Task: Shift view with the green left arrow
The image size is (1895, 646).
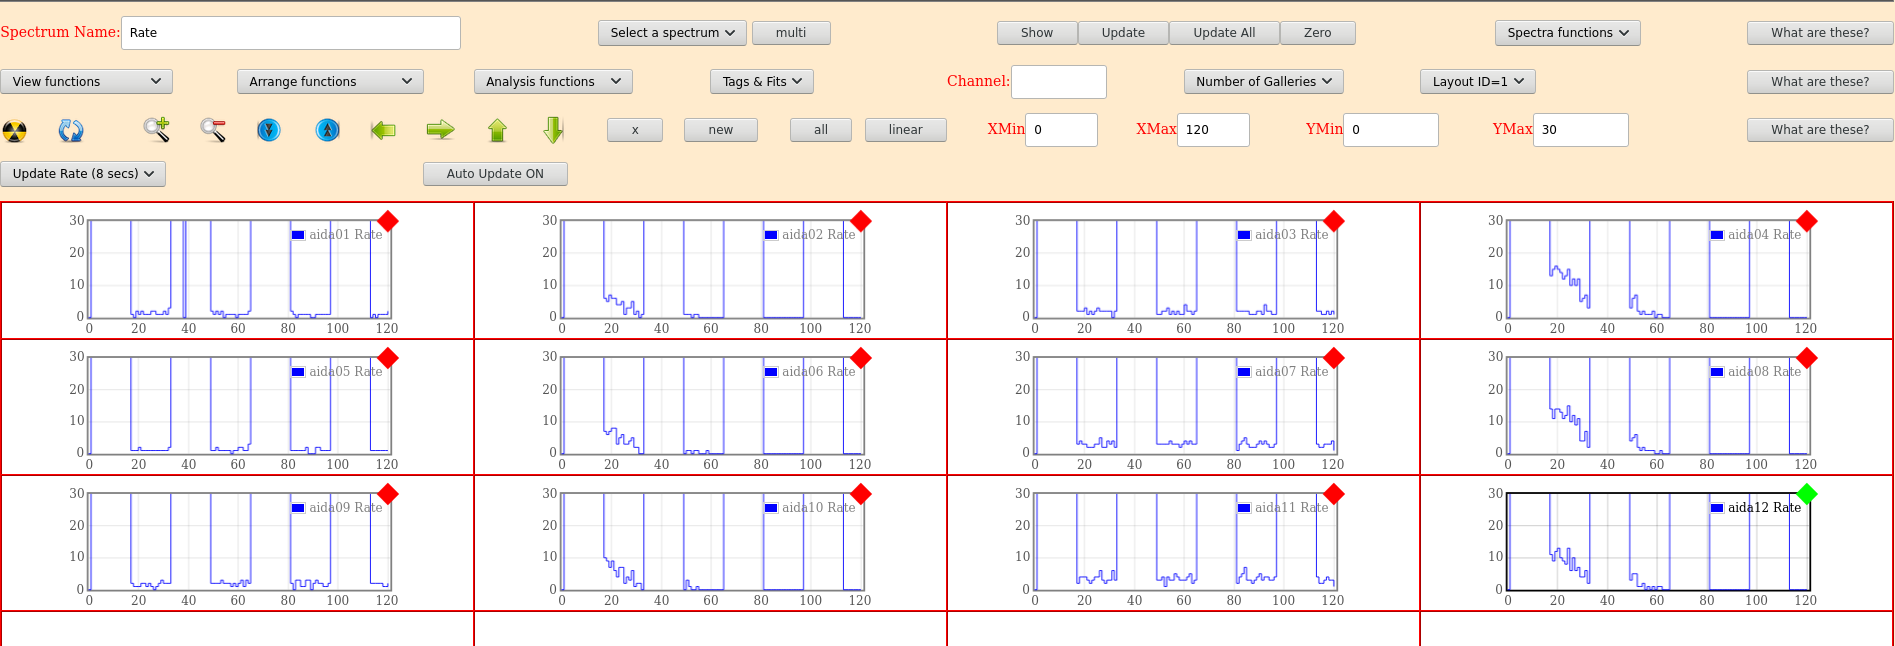Action: click(383, 130)
